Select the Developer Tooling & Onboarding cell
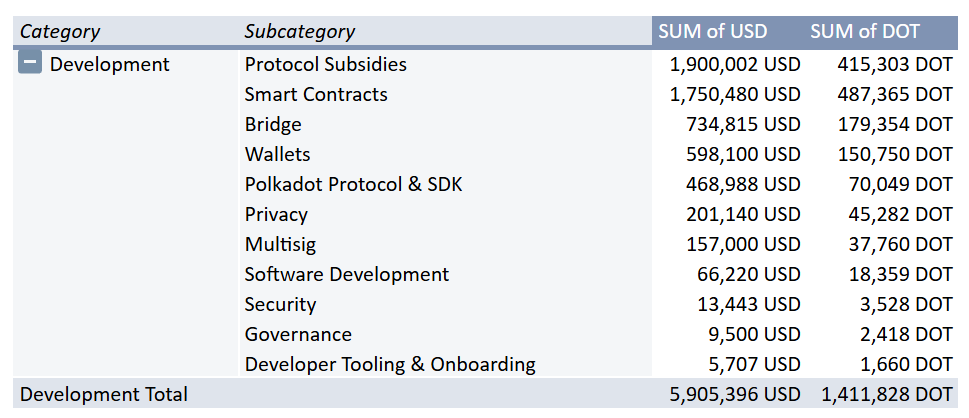 click(x=389, y=364)
